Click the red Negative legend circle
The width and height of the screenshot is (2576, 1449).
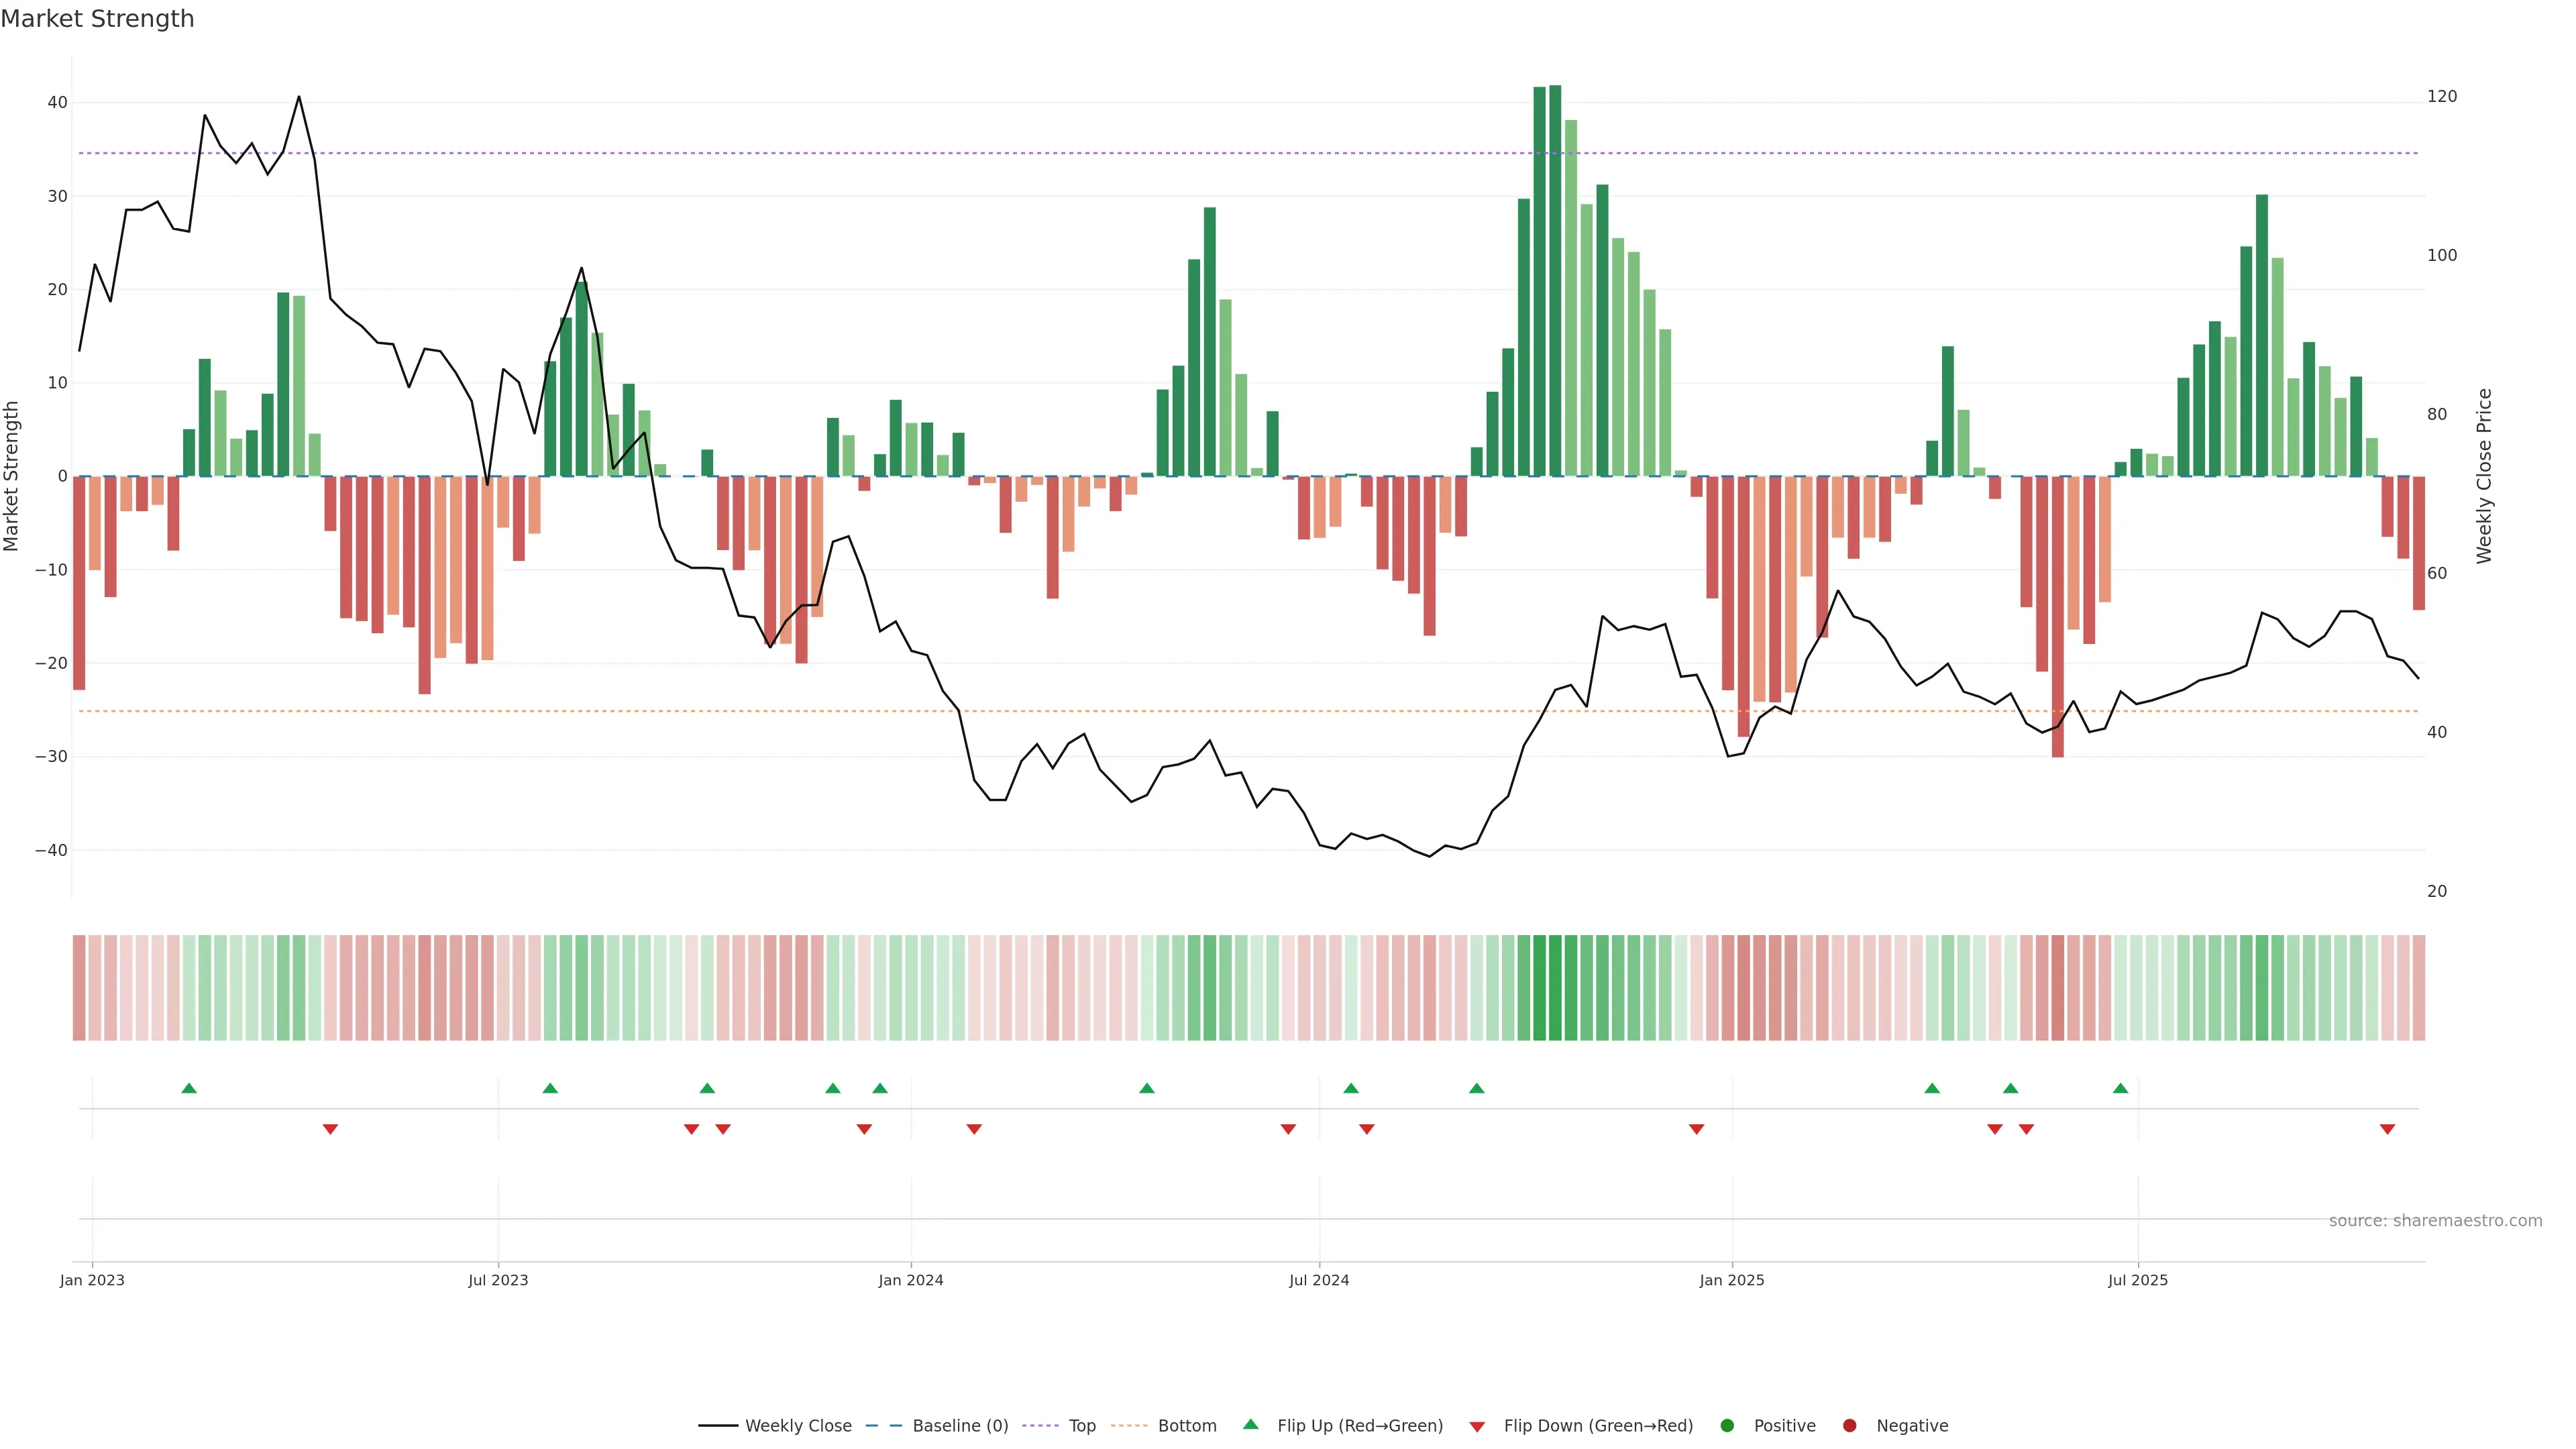1849,1426
